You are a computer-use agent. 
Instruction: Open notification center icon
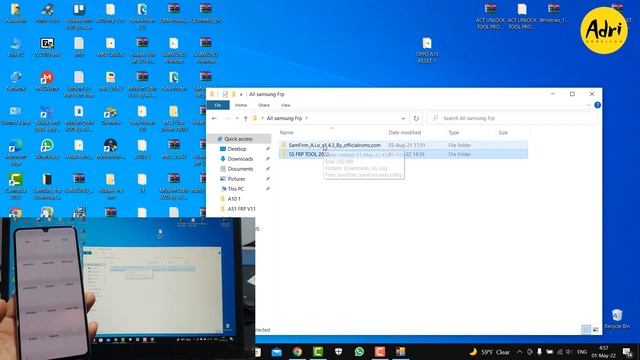[627, 352]
